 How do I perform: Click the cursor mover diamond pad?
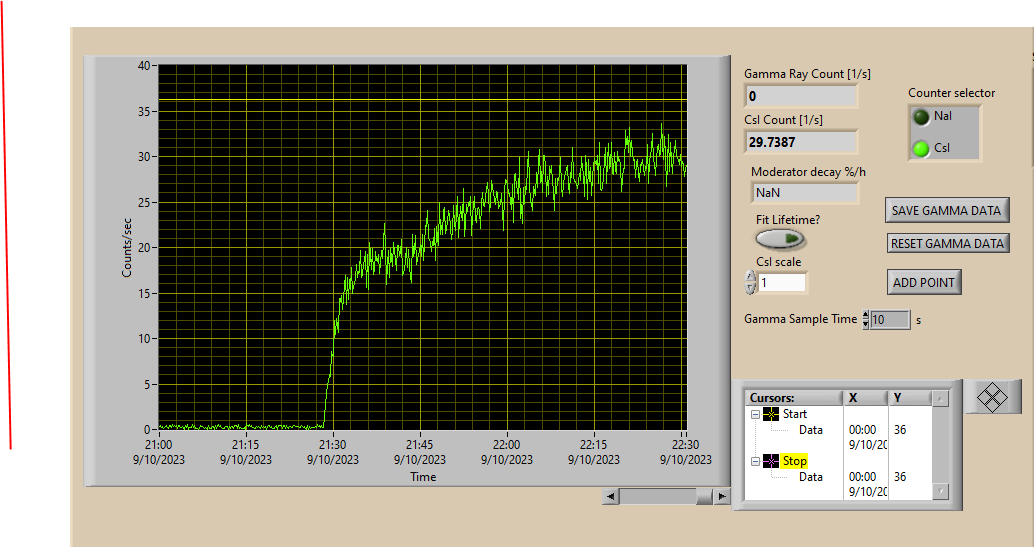(991, 396)
